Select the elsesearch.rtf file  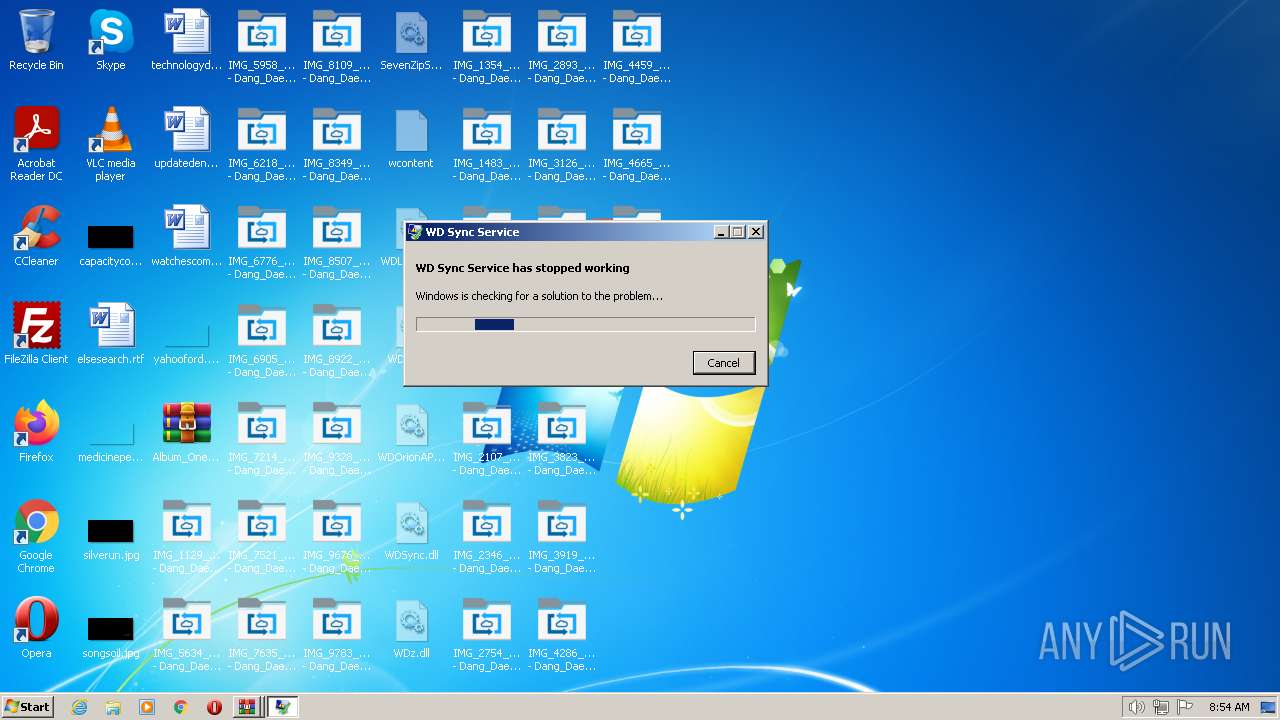111,334
